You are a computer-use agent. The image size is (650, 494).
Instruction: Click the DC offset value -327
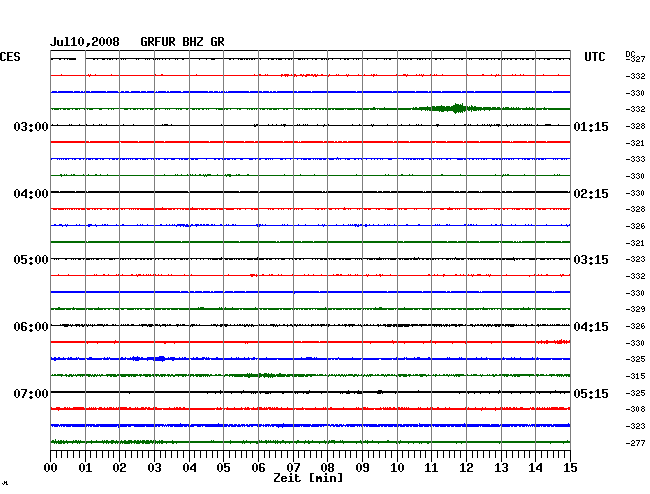tap(635, 59)
